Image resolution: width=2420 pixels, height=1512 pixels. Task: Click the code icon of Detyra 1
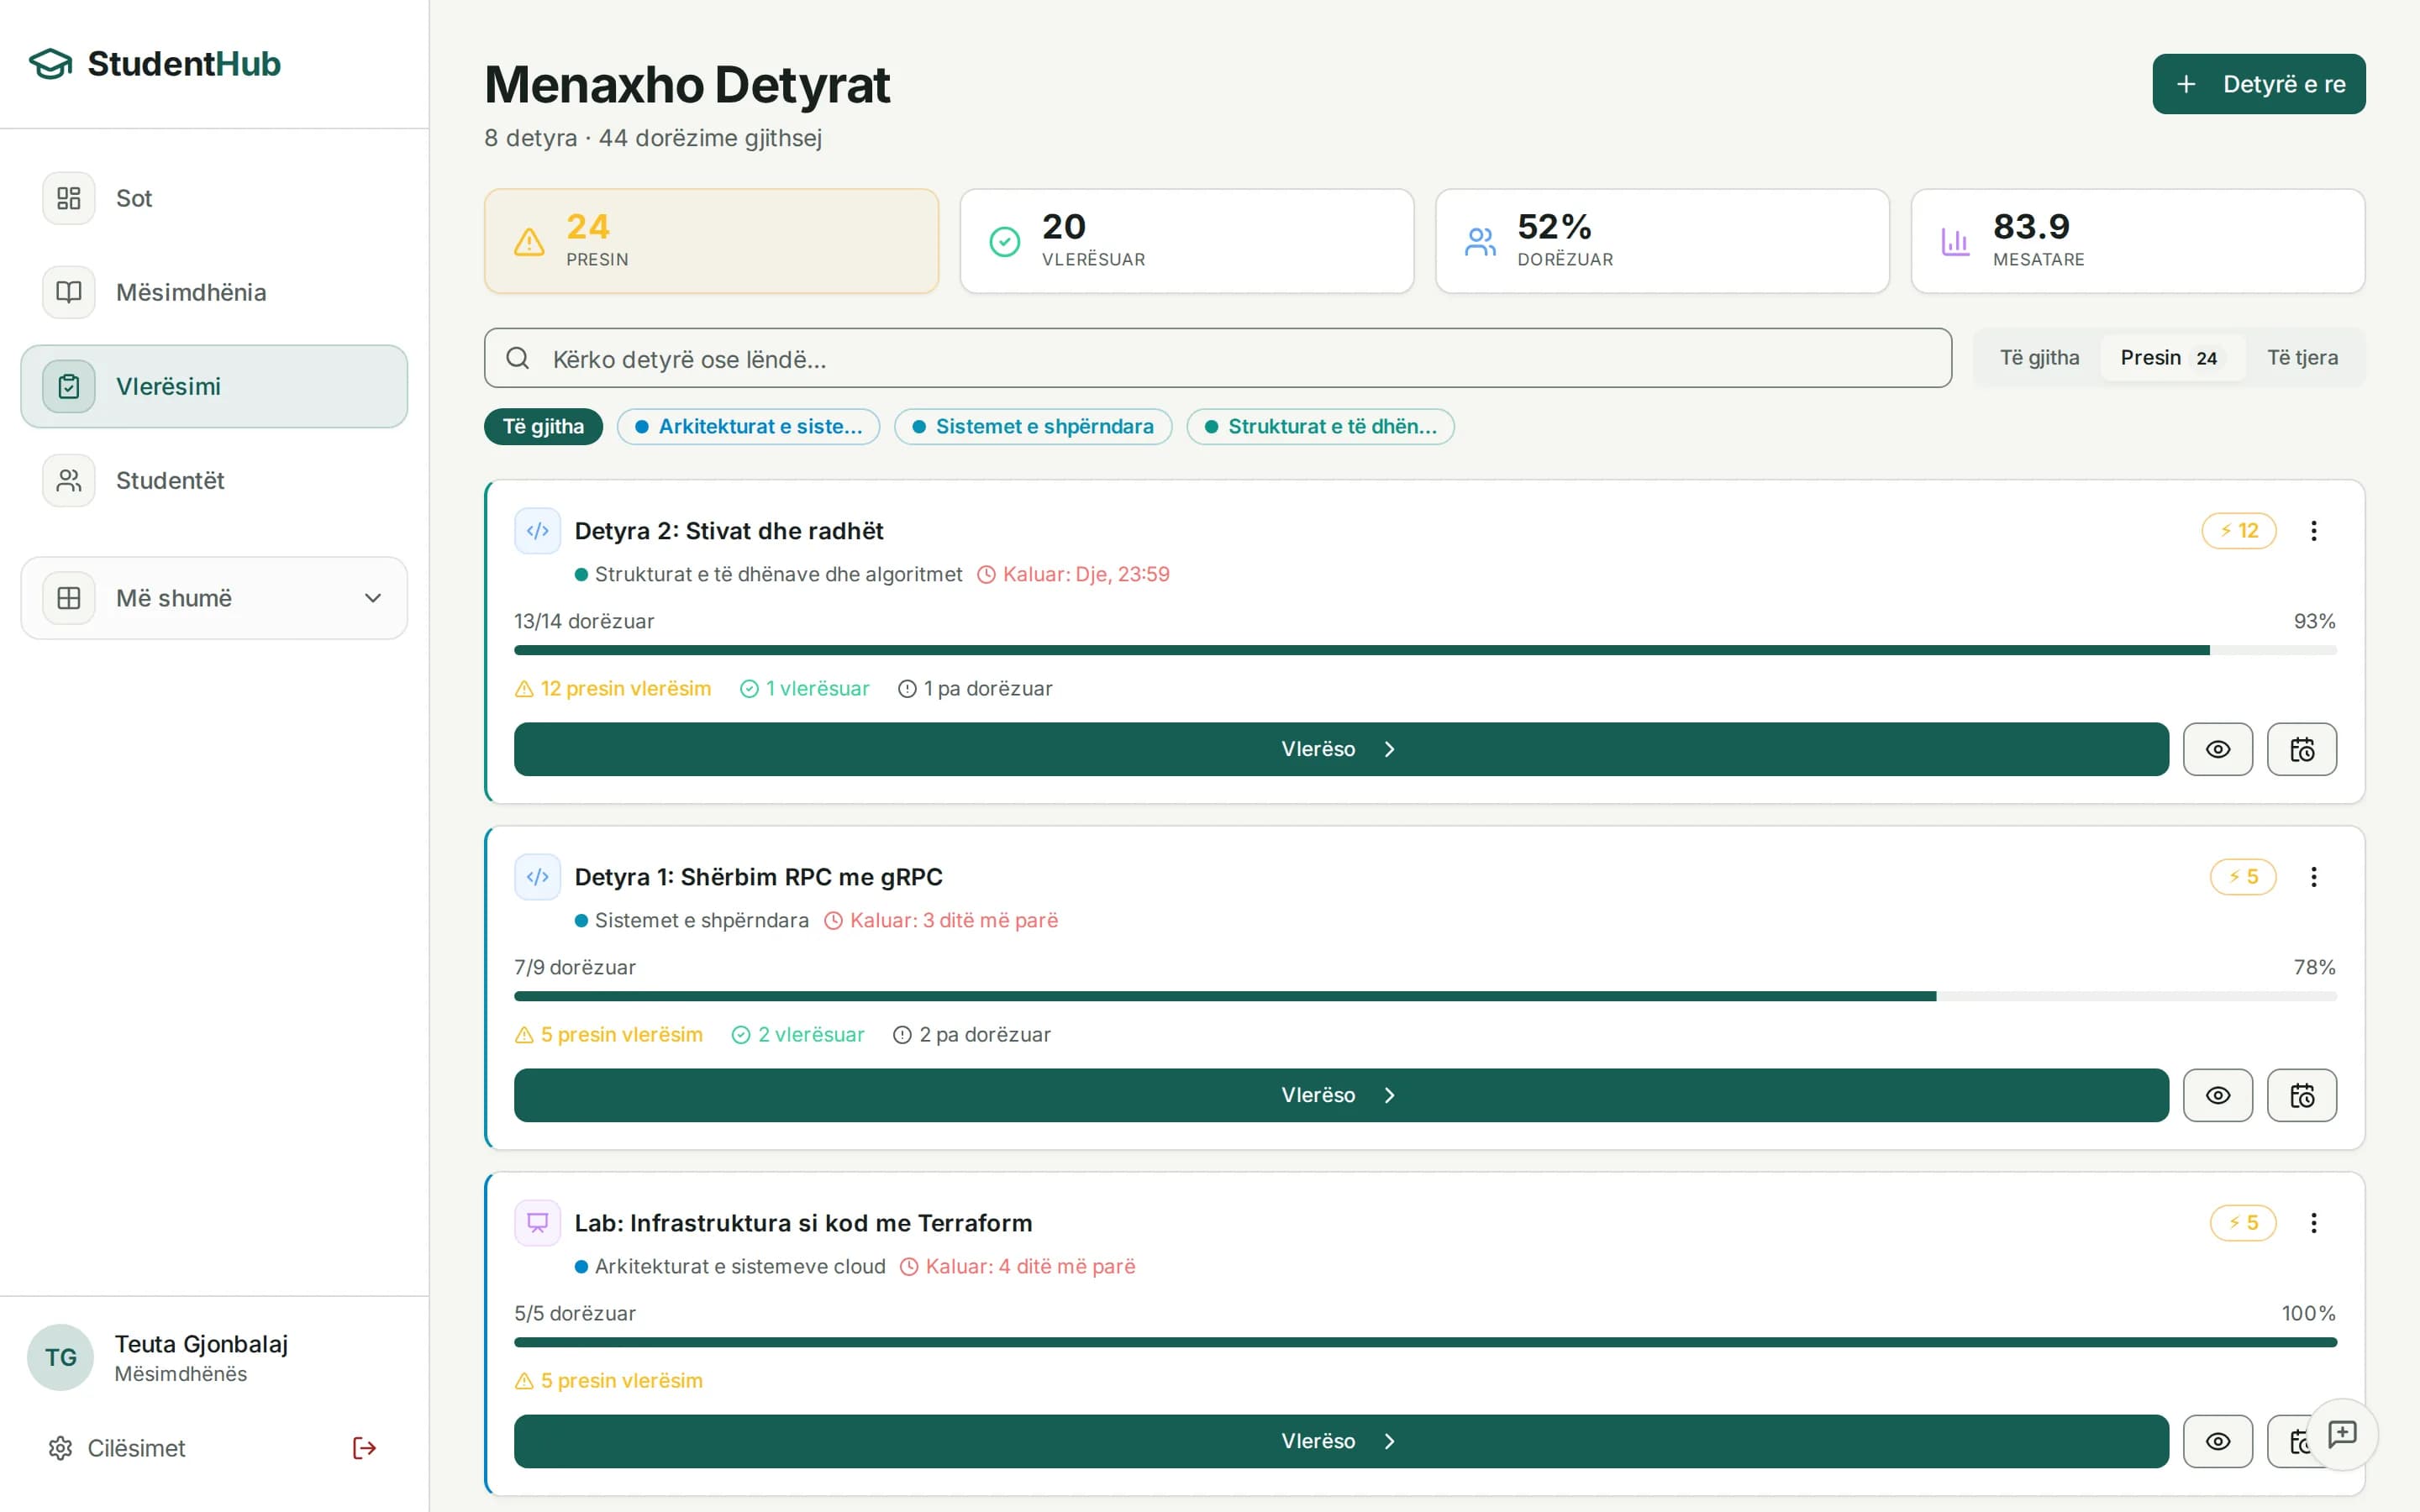[x=537, y=876]
